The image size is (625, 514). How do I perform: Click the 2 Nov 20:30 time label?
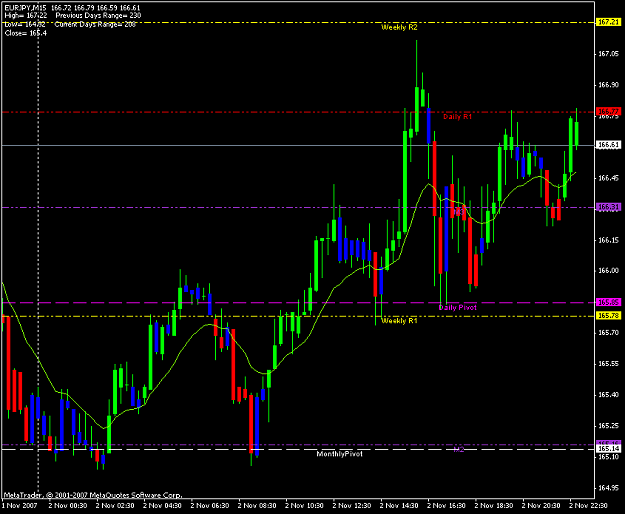541,506
